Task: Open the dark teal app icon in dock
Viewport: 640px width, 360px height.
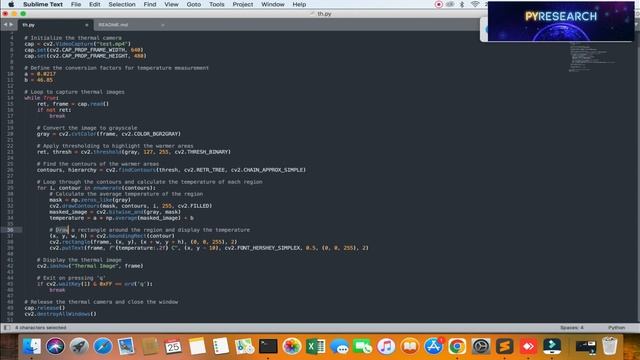Action: (552, 347)
